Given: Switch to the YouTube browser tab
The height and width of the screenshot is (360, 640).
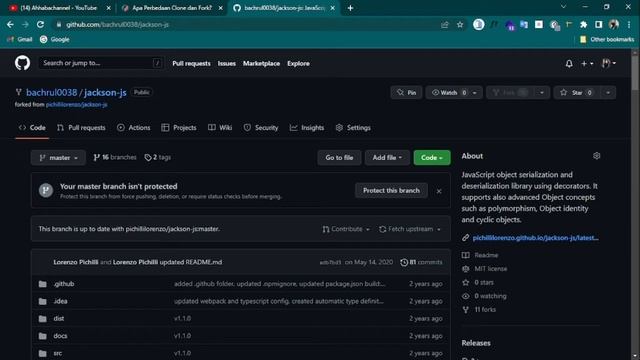Looking at the screenshot, I should tap(60, 8).
